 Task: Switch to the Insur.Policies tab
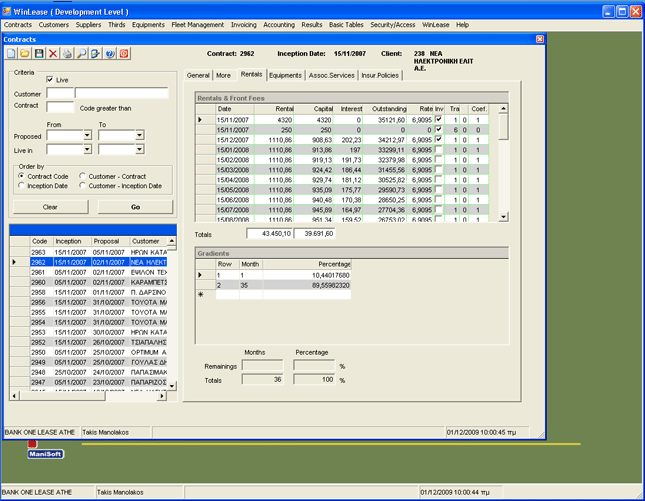point(380,75)
